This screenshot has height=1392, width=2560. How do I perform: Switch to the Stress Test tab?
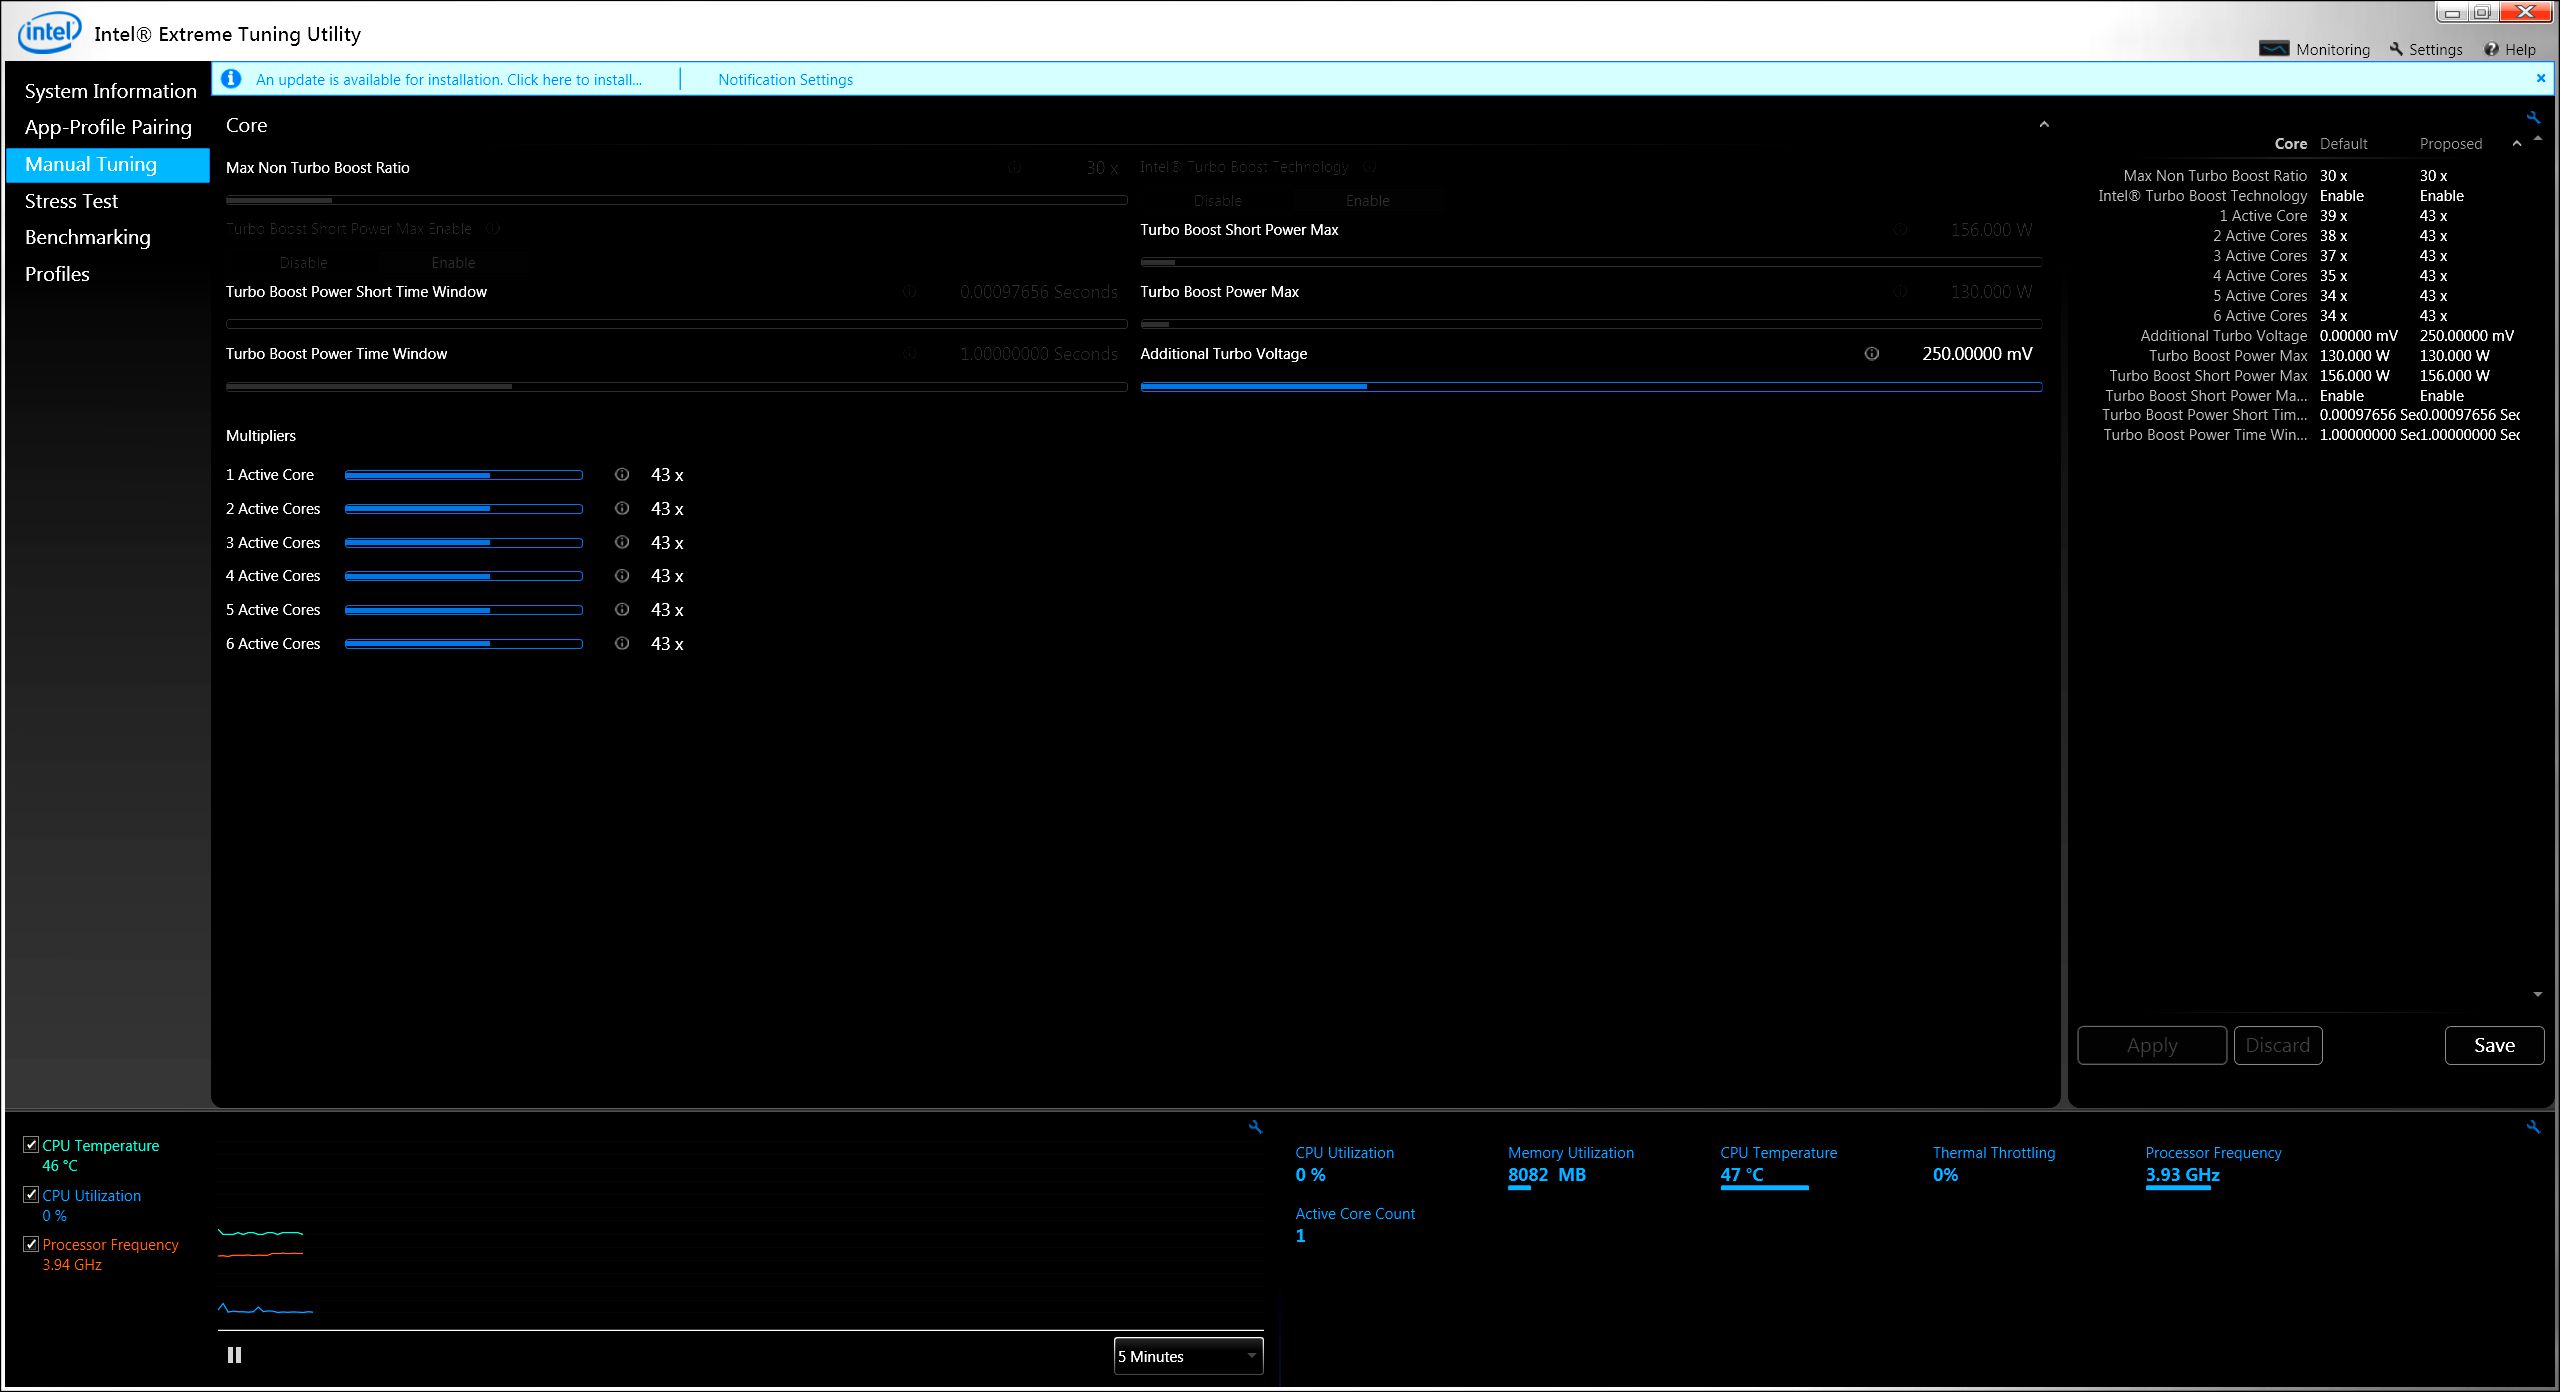tap(71, 201)
